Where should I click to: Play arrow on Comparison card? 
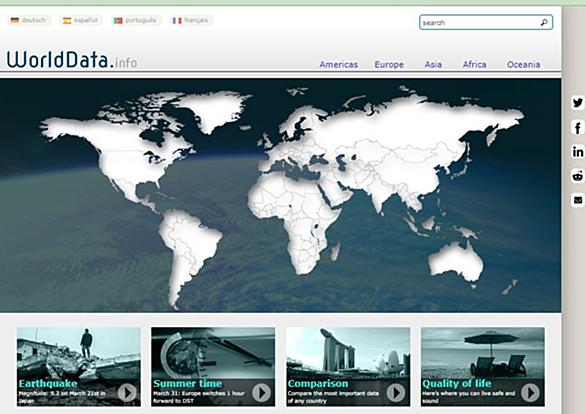point(396,393)
